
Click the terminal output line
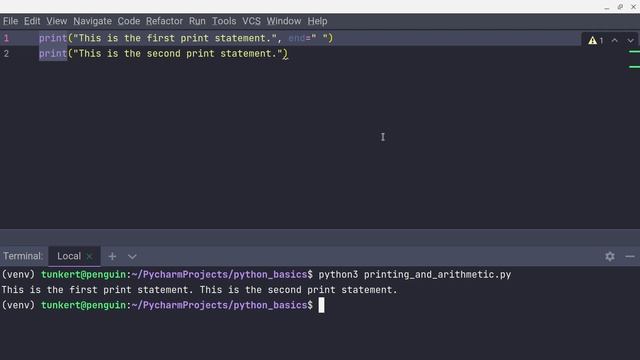[199, 290]
